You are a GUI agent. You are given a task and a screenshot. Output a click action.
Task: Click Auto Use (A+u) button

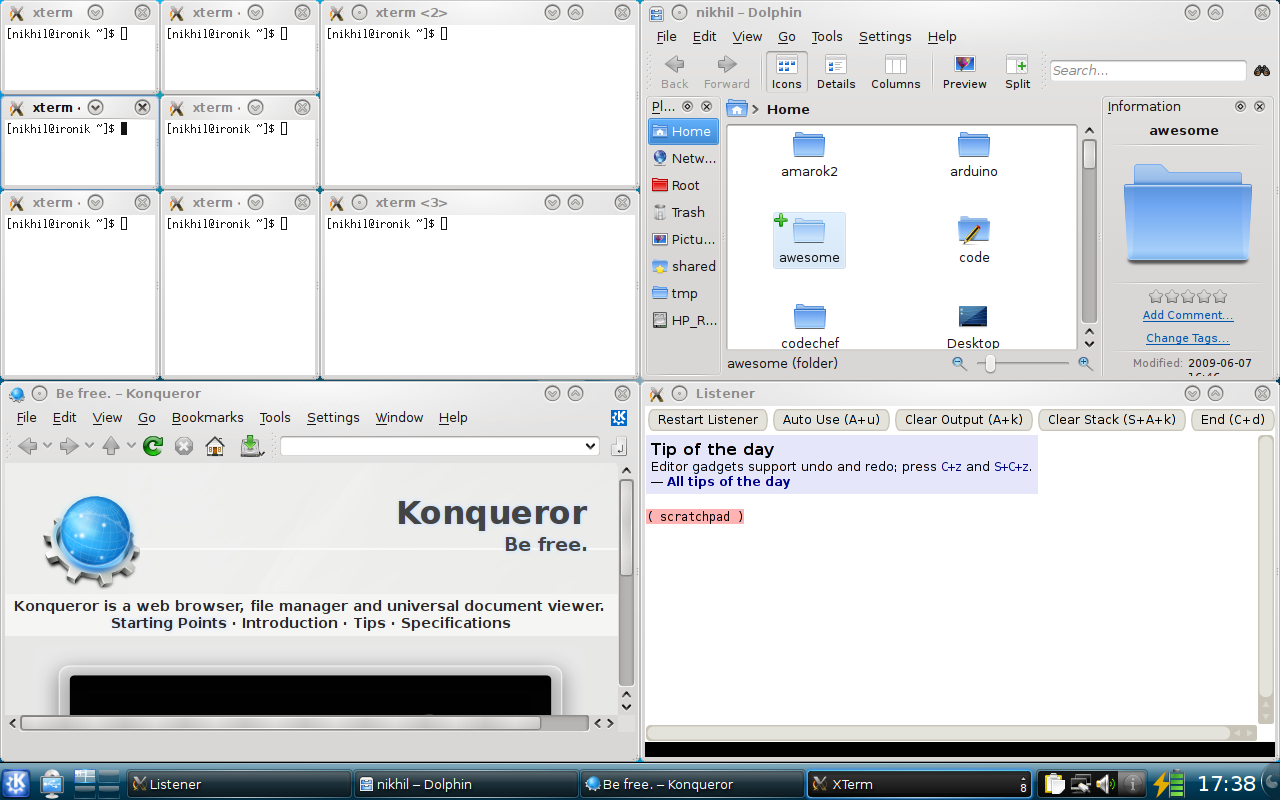(831, 420)
